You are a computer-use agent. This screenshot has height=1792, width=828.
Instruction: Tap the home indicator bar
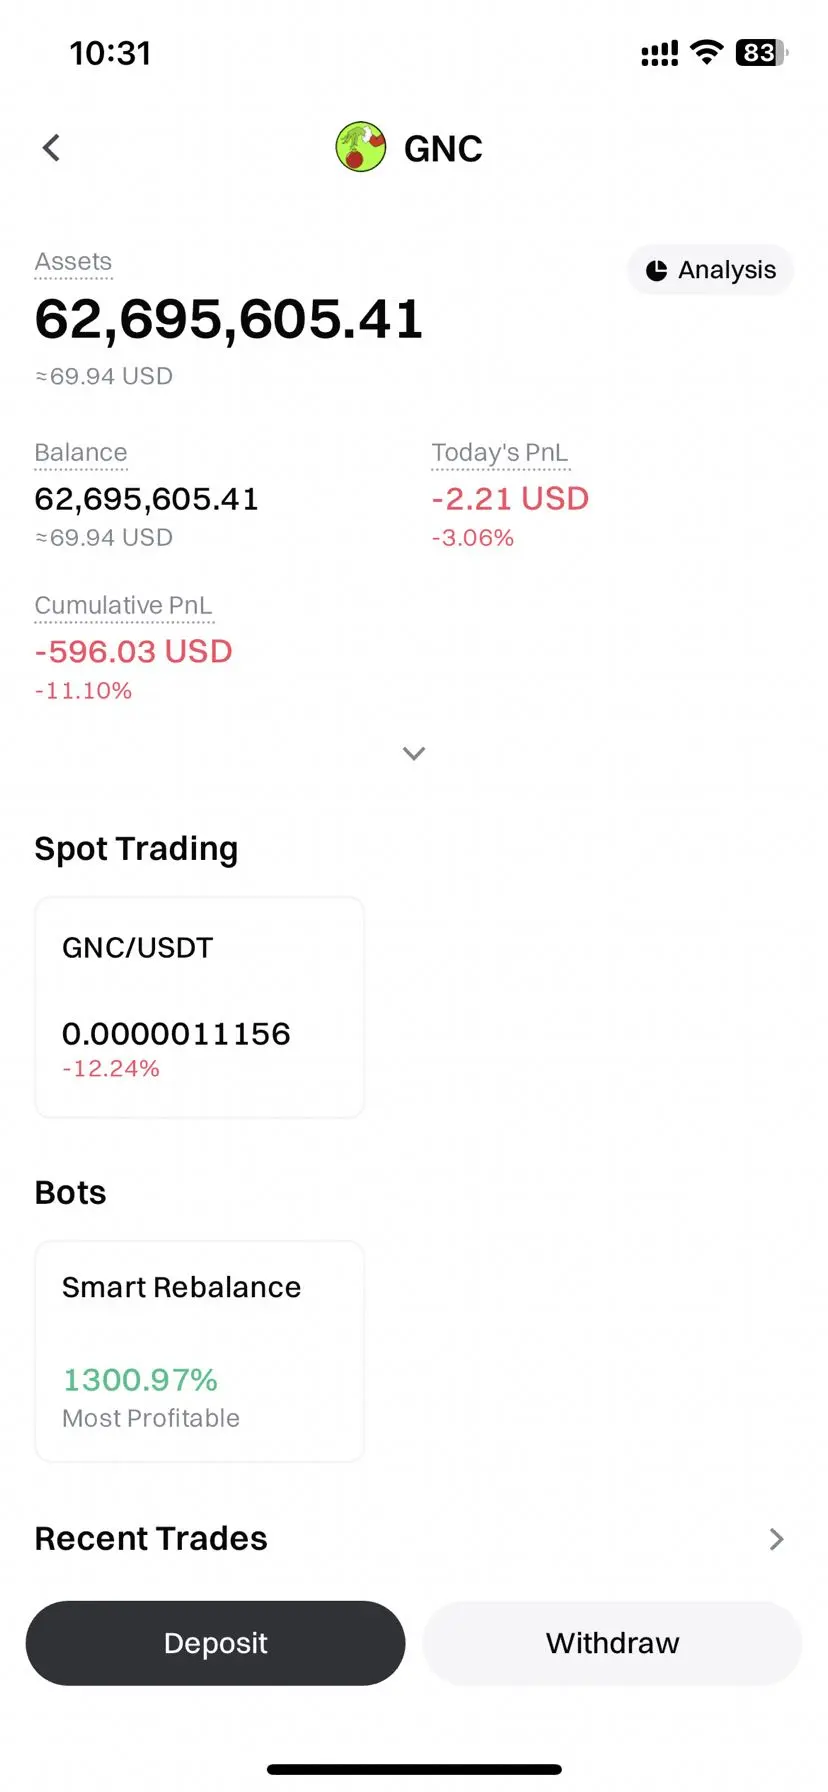pyautogui.click(x=414, y=1769)
